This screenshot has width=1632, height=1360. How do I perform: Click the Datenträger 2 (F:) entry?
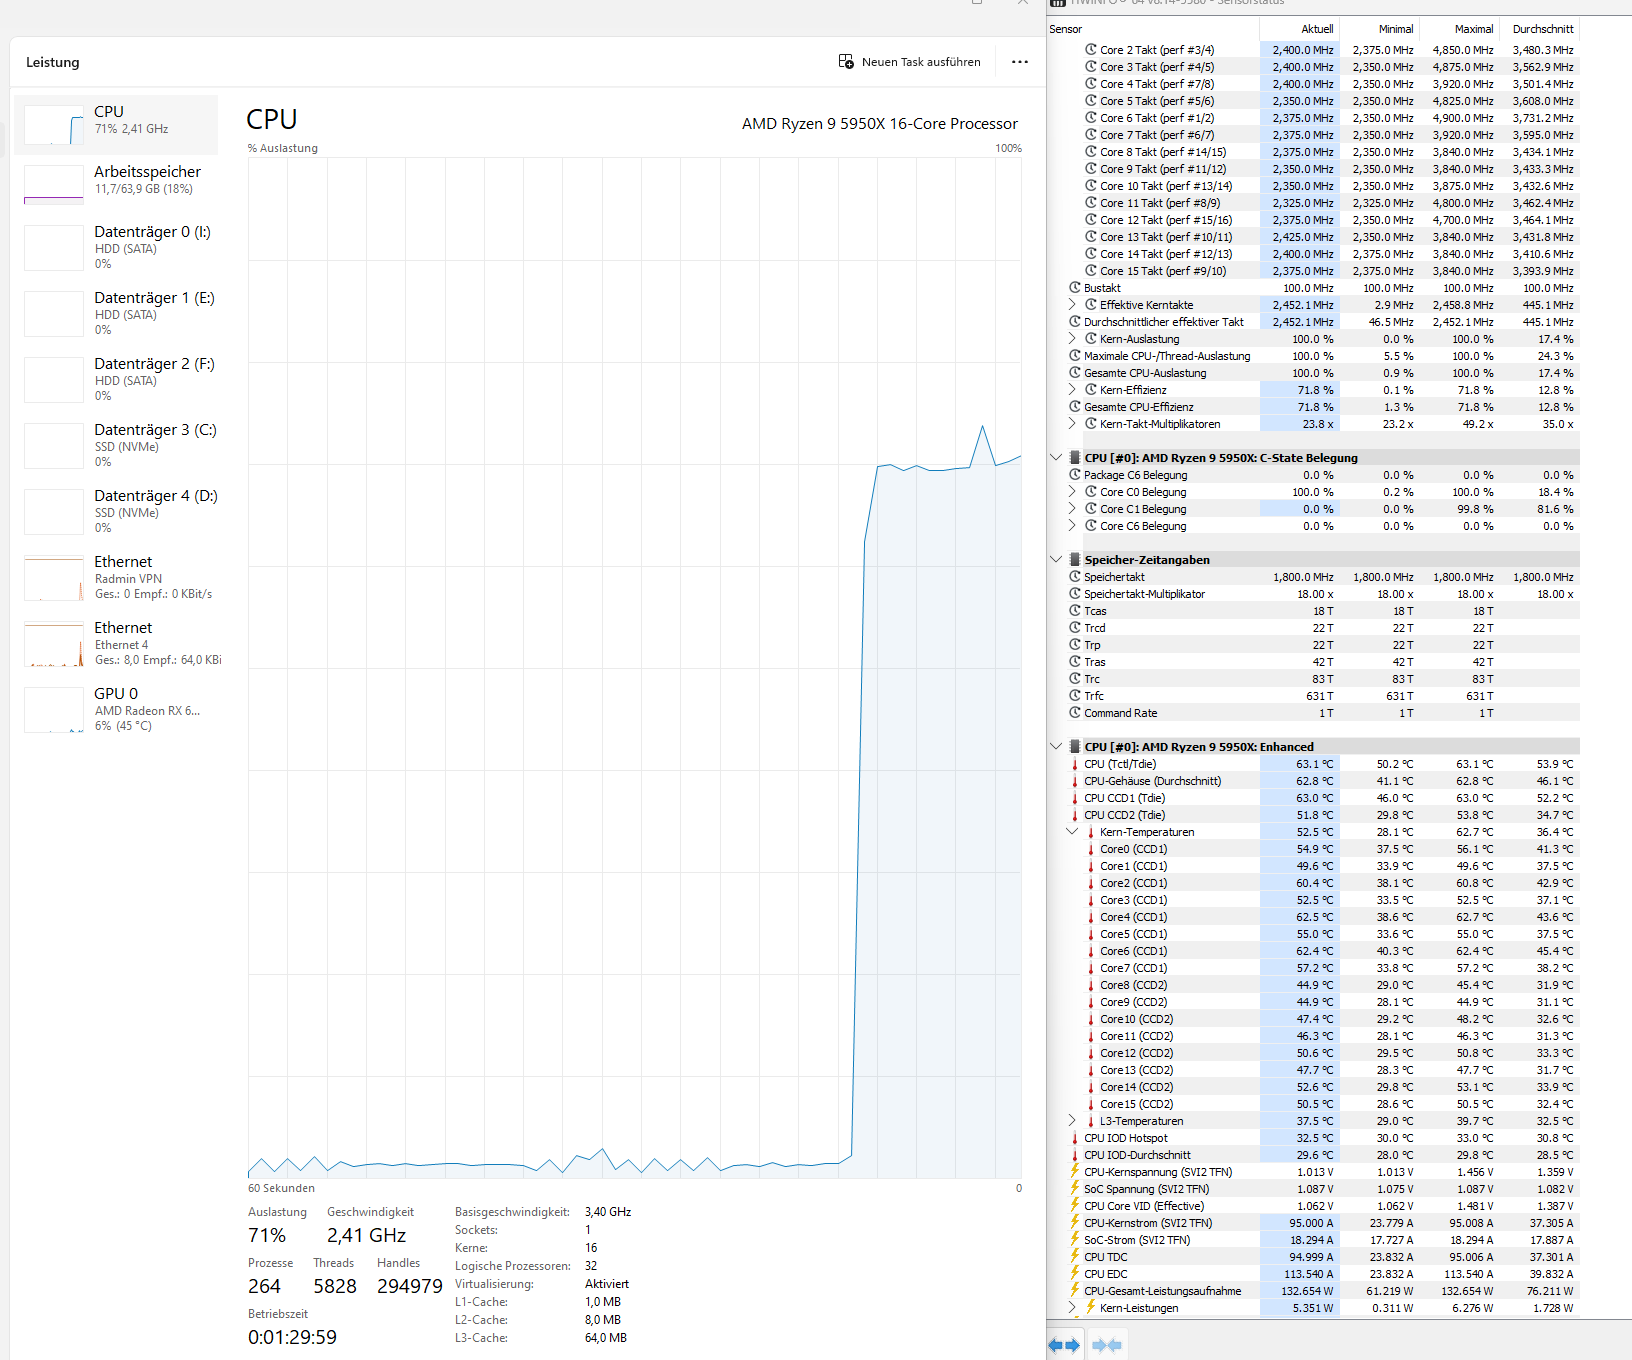click(x=116, y=379)
